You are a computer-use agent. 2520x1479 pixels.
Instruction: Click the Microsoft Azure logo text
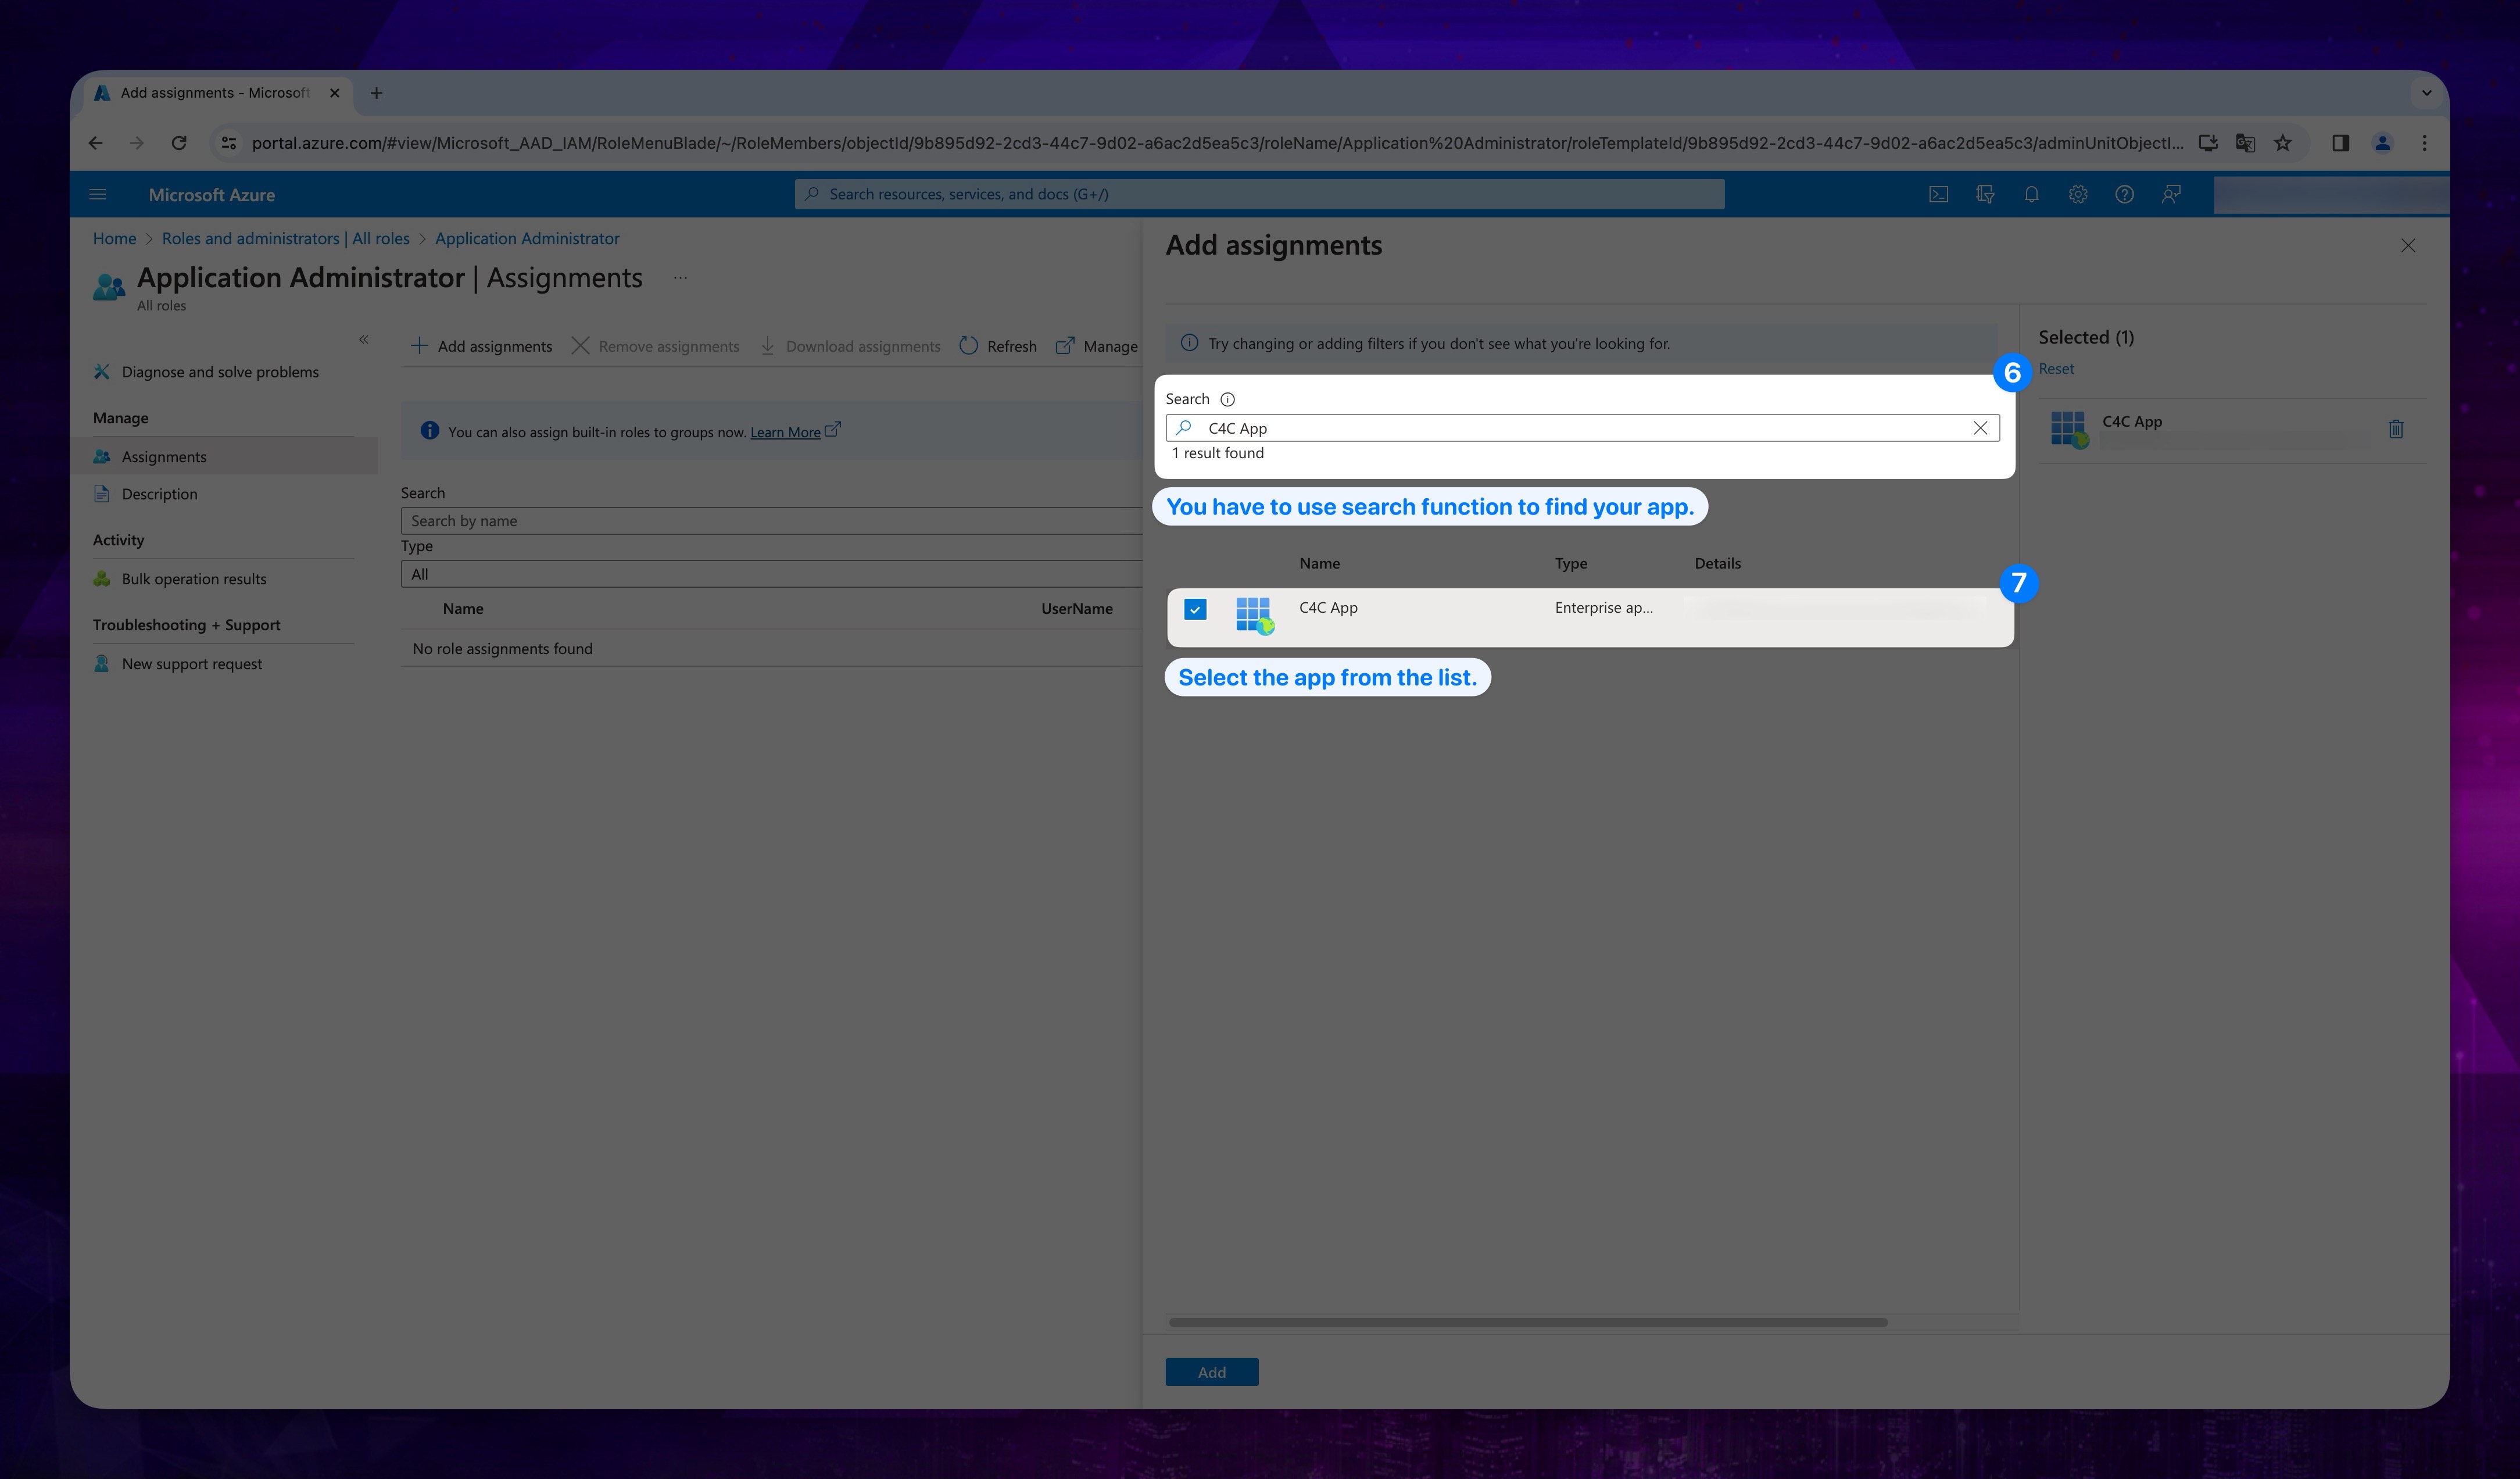click(x=212, y=195)
